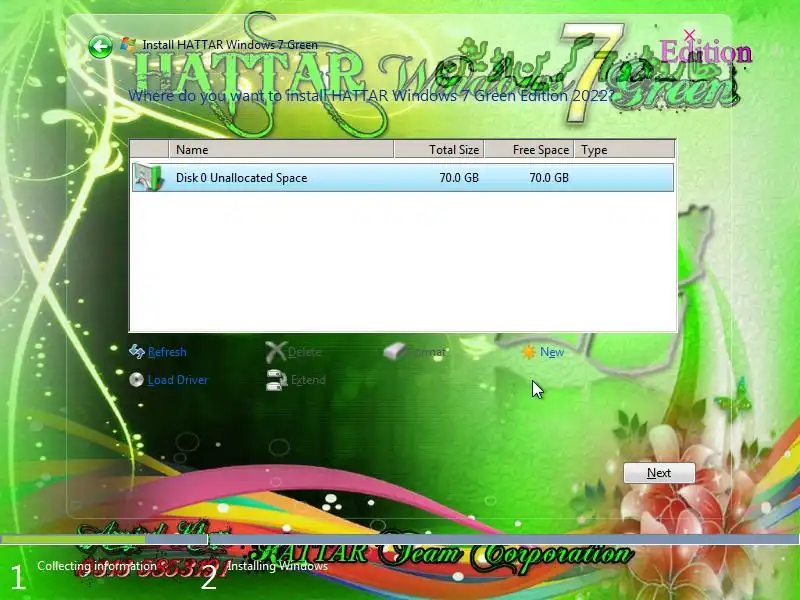Viewport: 800px width, 600px height.
Task: Sort by the Name column header
Action: click(x=281, y=149)
